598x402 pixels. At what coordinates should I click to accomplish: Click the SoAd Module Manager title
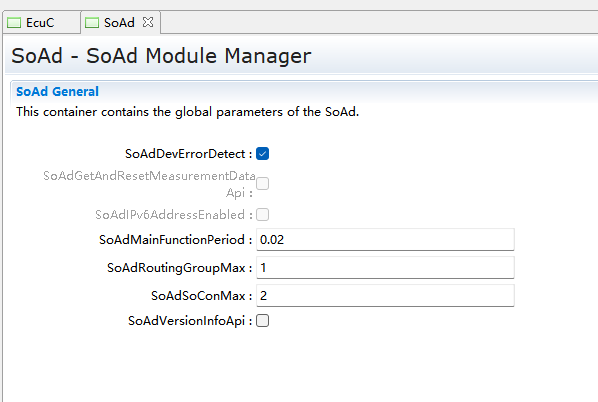(161, 56)
